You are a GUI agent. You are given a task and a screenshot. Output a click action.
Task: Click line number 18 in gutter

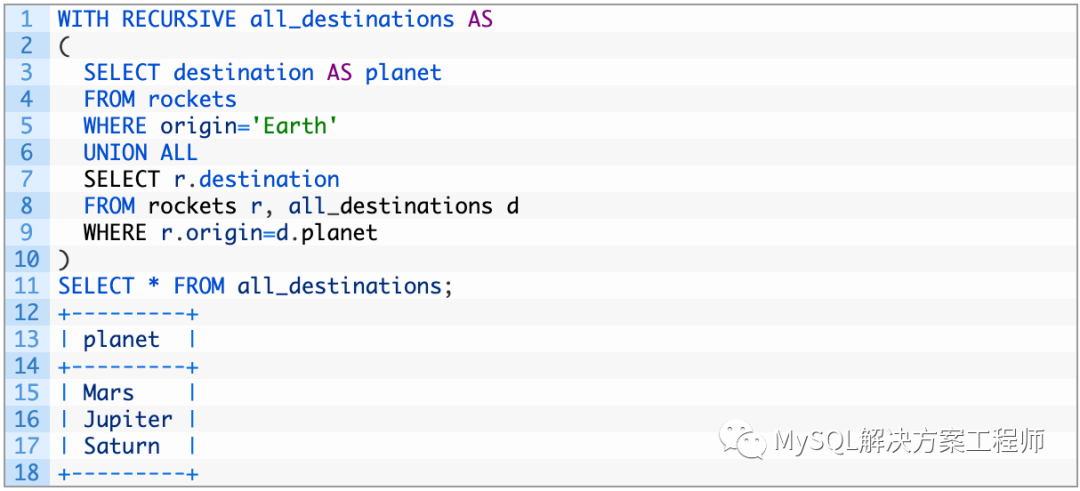(26, 473)
